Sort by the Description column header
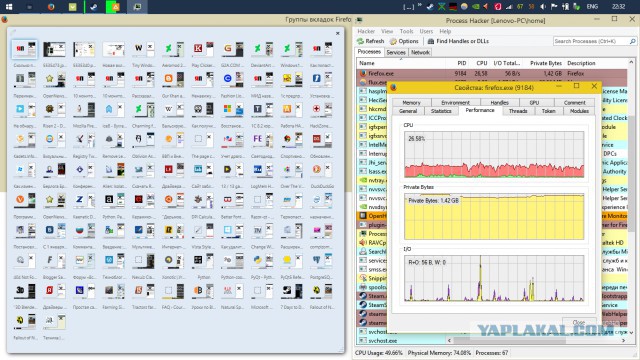 pos(596,63)
